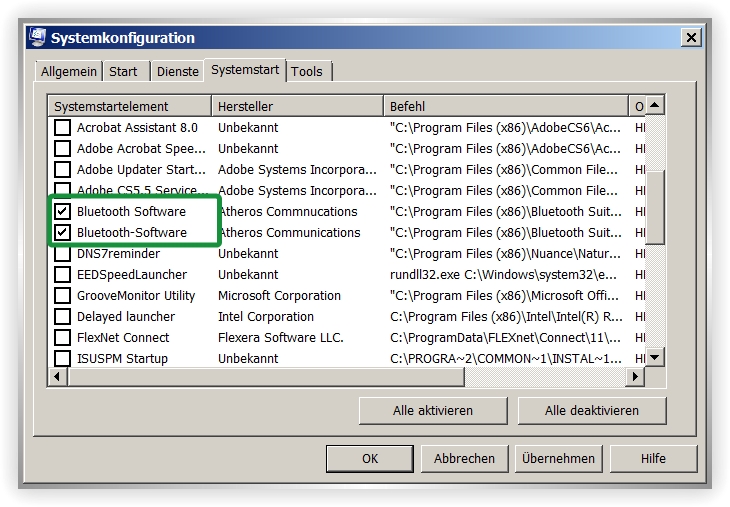Enable the GrooveMonitor Utility checkbox
The width and height of the screenshot is (730, 507).
63,296
